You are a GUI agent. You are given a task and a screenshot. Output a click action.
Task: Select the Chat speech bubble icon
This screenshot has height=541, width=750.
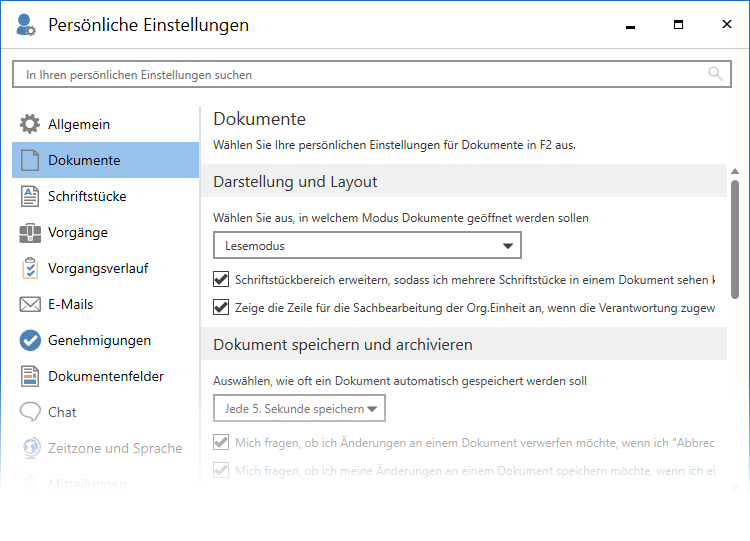coord(30,413)
